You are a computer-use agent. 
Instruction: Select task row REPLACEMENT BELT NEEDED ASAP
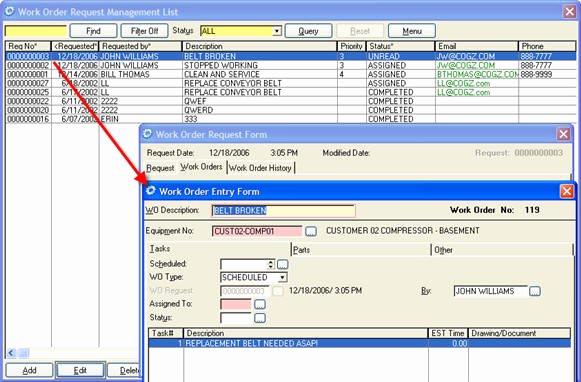coord(359,343)
